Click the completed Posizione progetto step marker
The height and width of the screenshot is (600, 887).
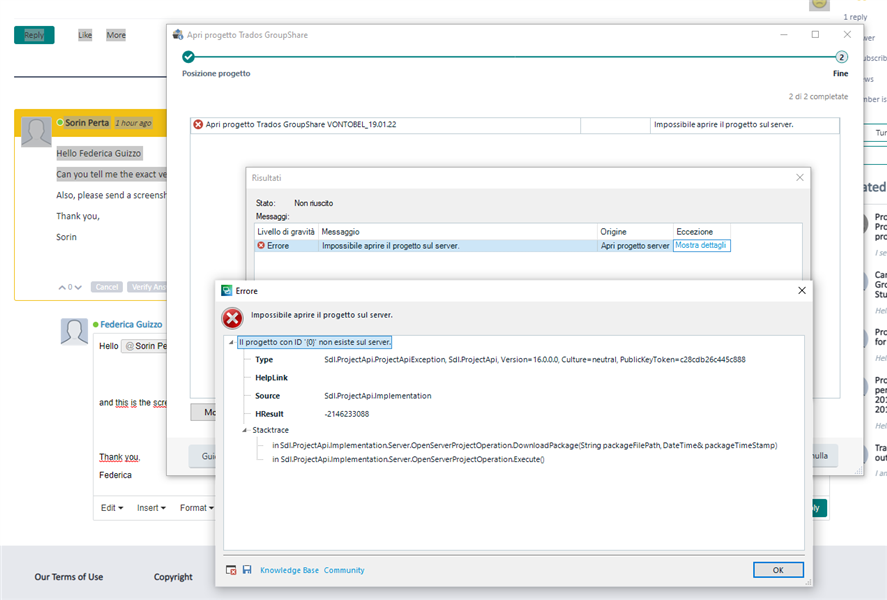[x=188, y=57]
